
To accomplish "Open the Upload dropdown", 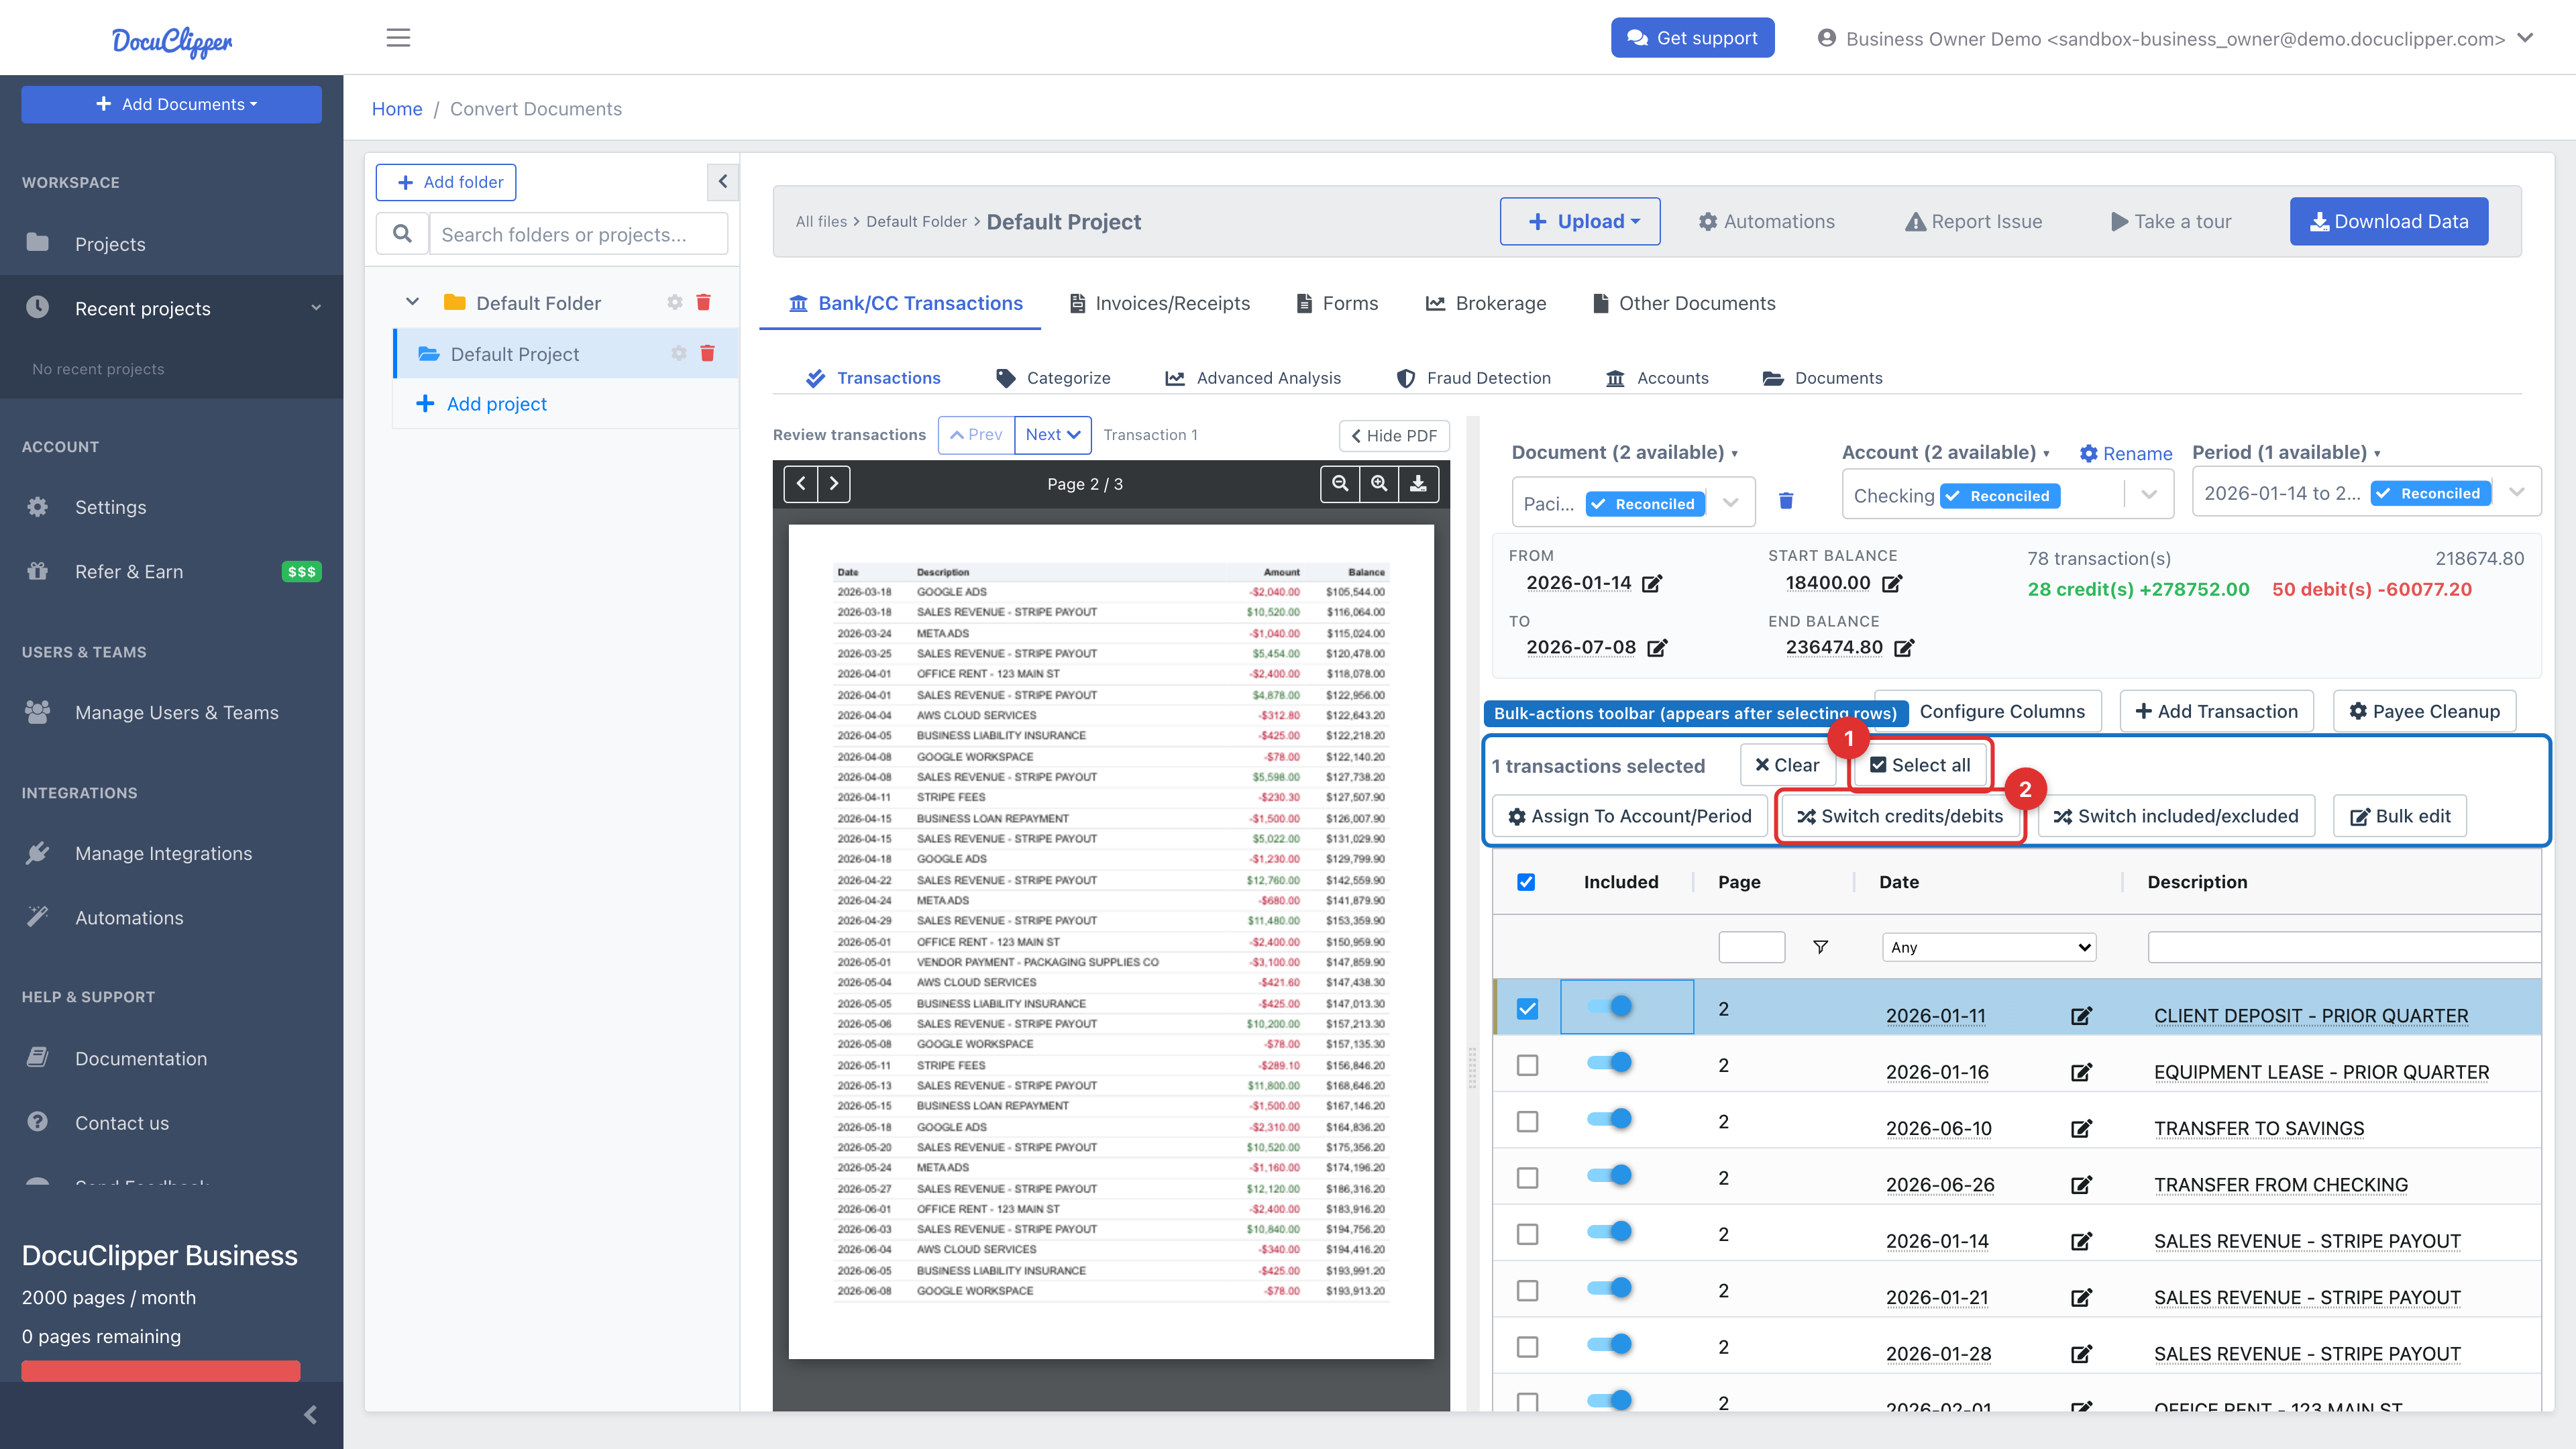I will pyautogui.click(x=1580, y=221).
